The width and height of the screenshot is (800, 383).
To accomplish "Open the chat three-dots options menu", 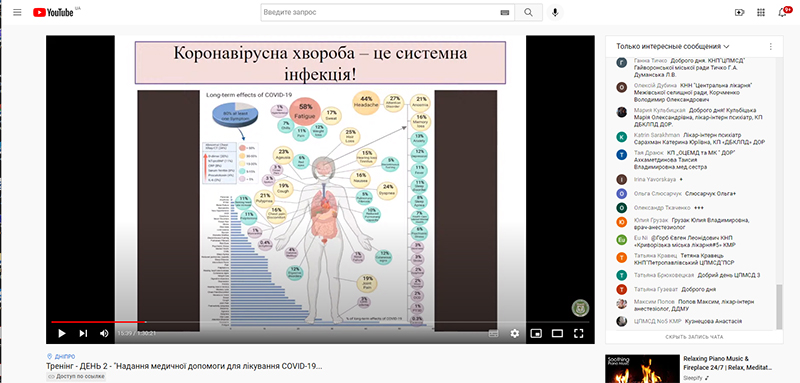I will click(x=770, y=46).
